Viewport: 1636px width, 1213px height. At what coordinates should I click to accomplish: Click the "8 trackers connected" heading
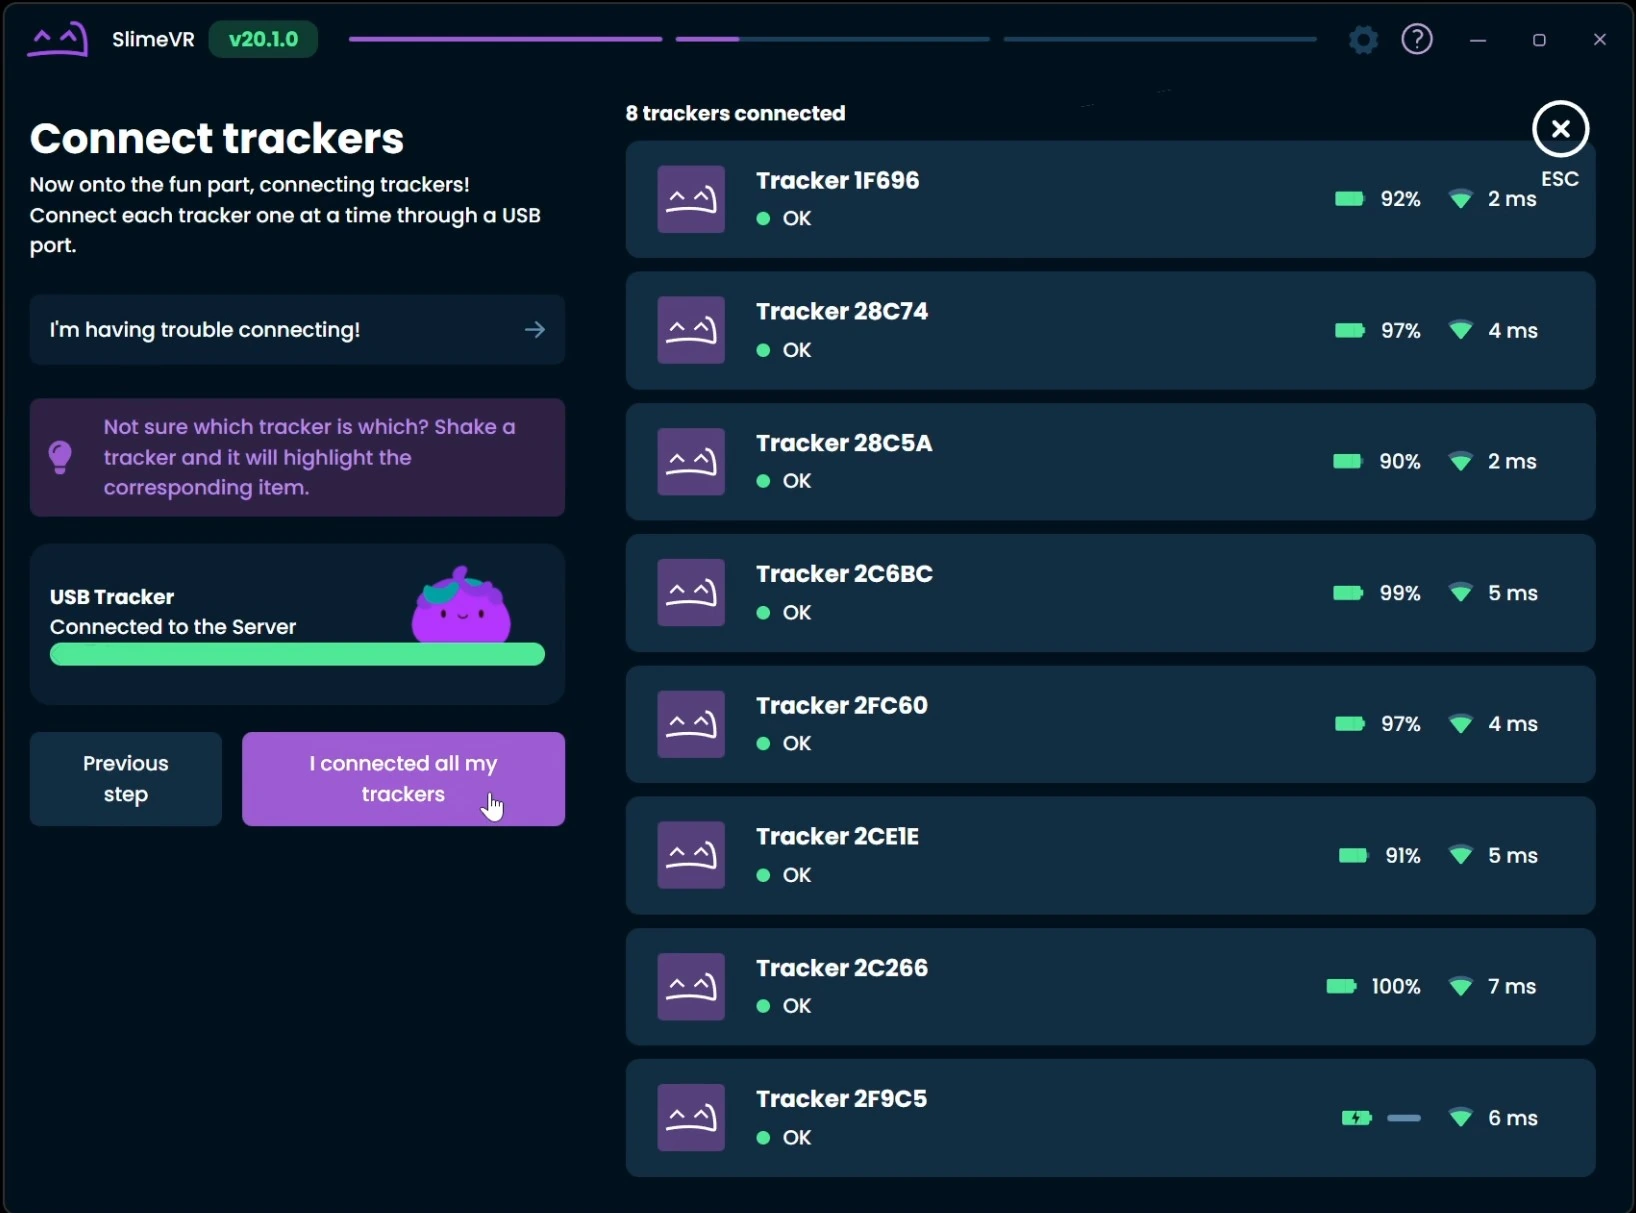[736, 114]
